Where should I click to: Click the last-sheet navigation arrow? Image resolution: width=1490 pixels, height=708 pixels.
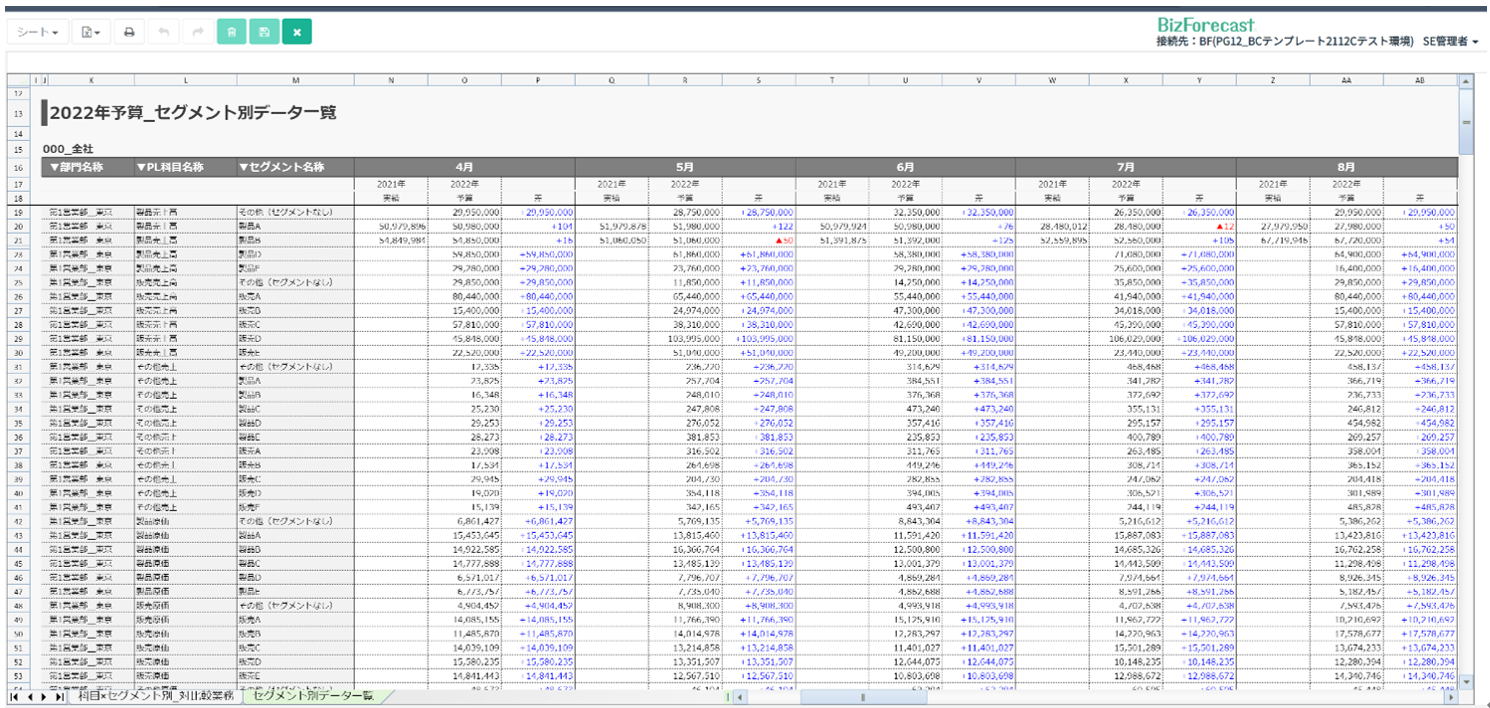coord(60,696)
